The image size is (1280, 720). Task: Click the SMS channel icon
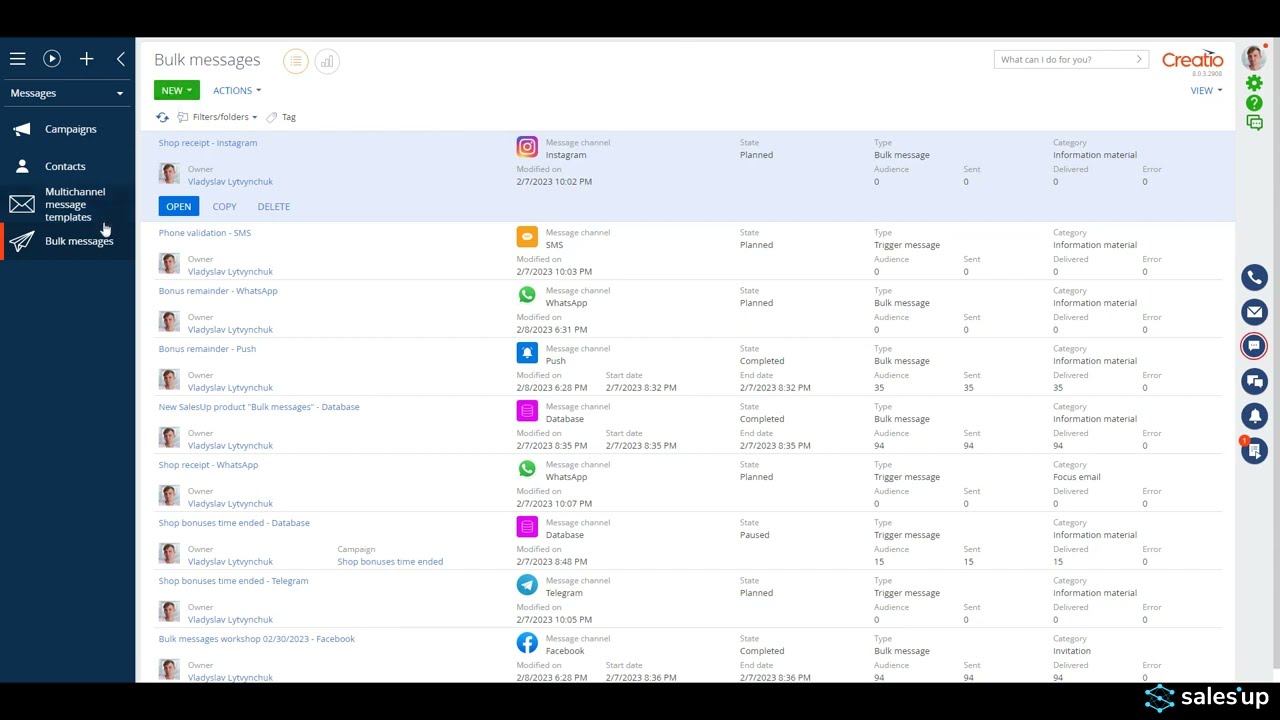click(x=527, y=237)
